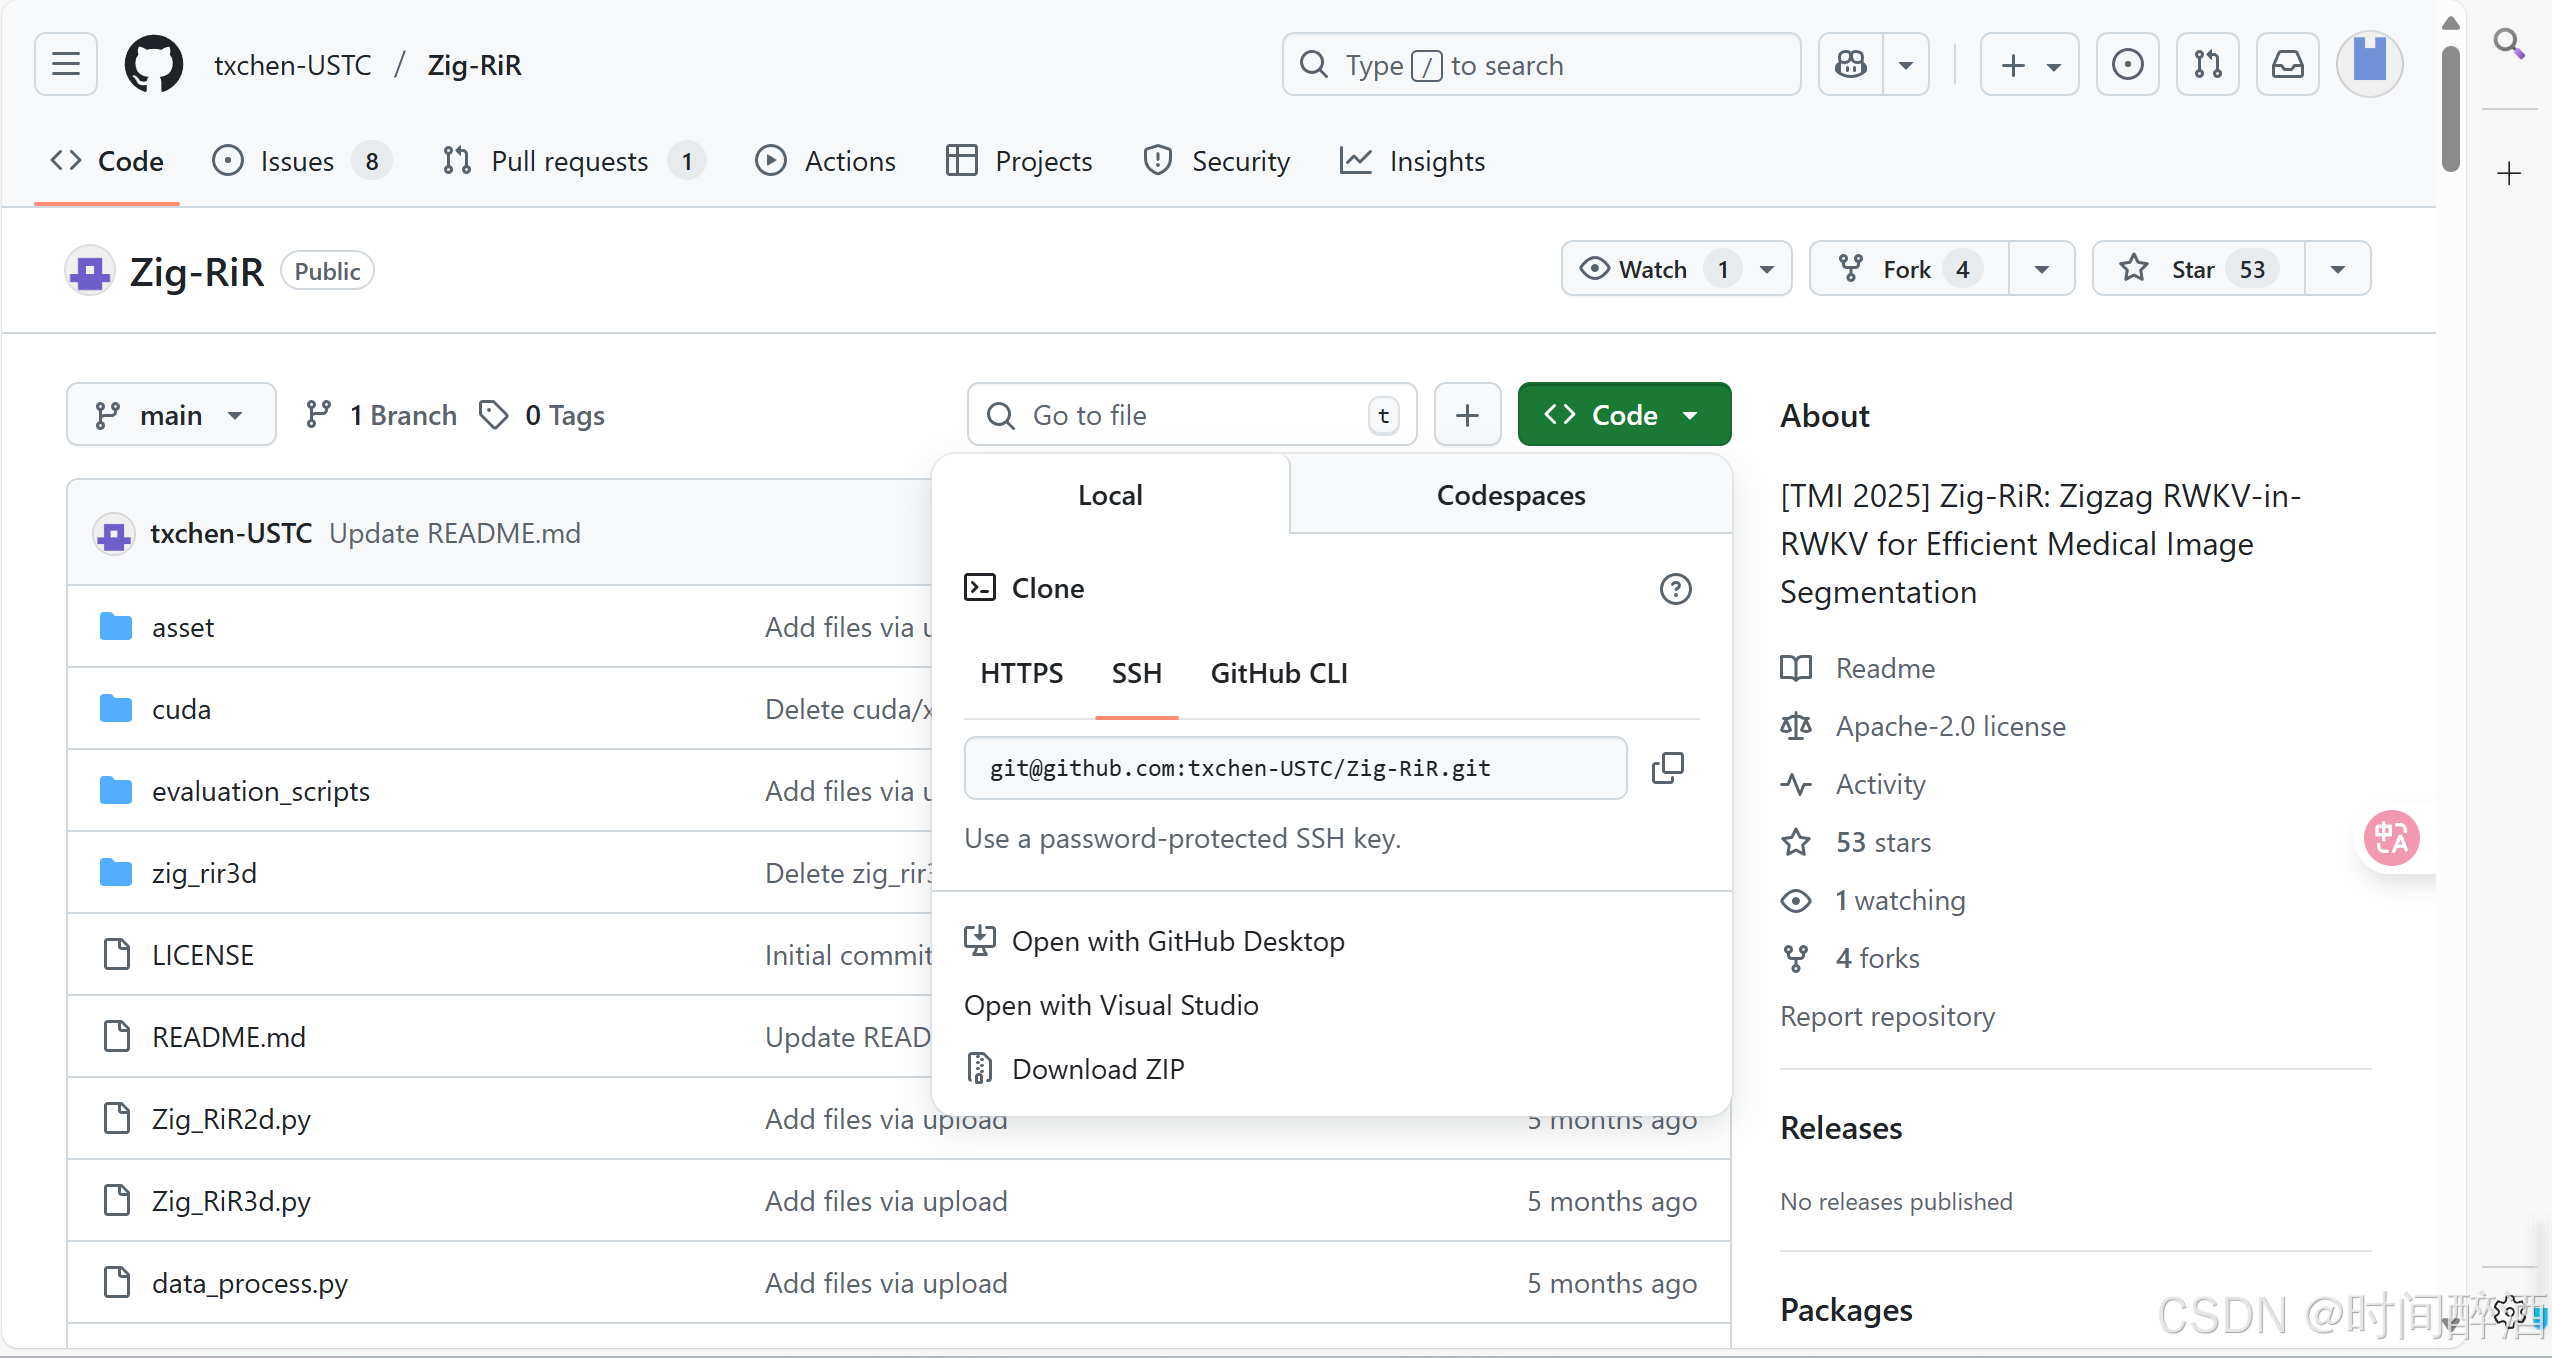Viewport: 2552px width, 1358px height.
Task: Click the pink translate floating icon
Action: tap(2391, 838)
